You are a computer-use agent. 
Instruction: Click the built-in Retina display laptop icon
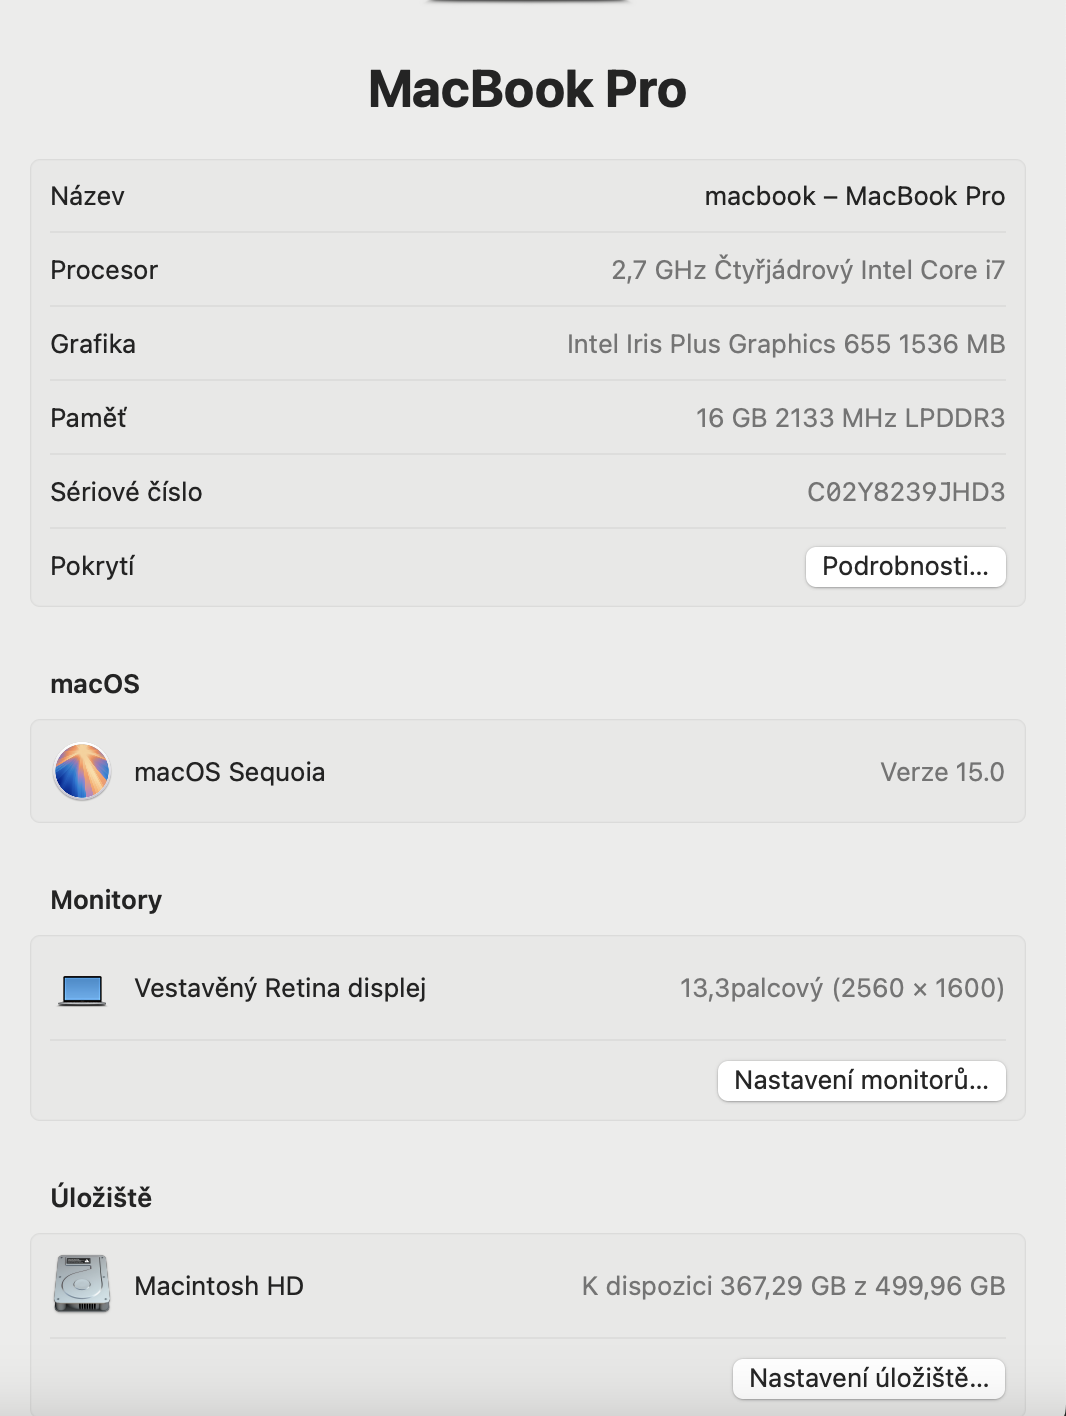(82, 989)
